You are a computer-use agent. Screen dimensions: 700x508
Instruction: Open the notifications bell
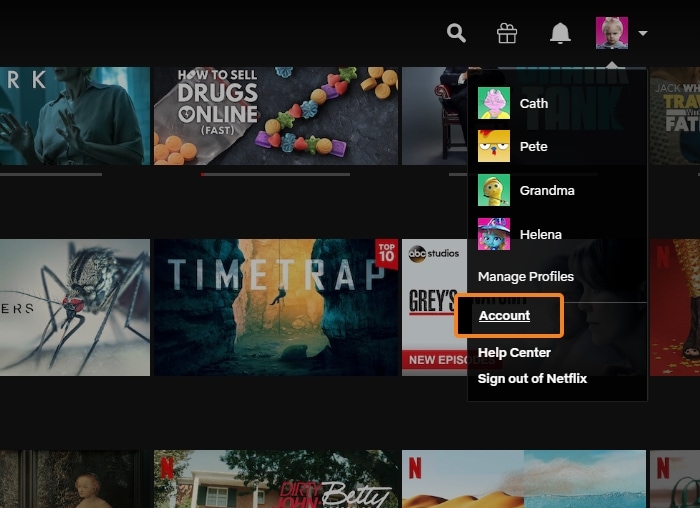[560, 33]
